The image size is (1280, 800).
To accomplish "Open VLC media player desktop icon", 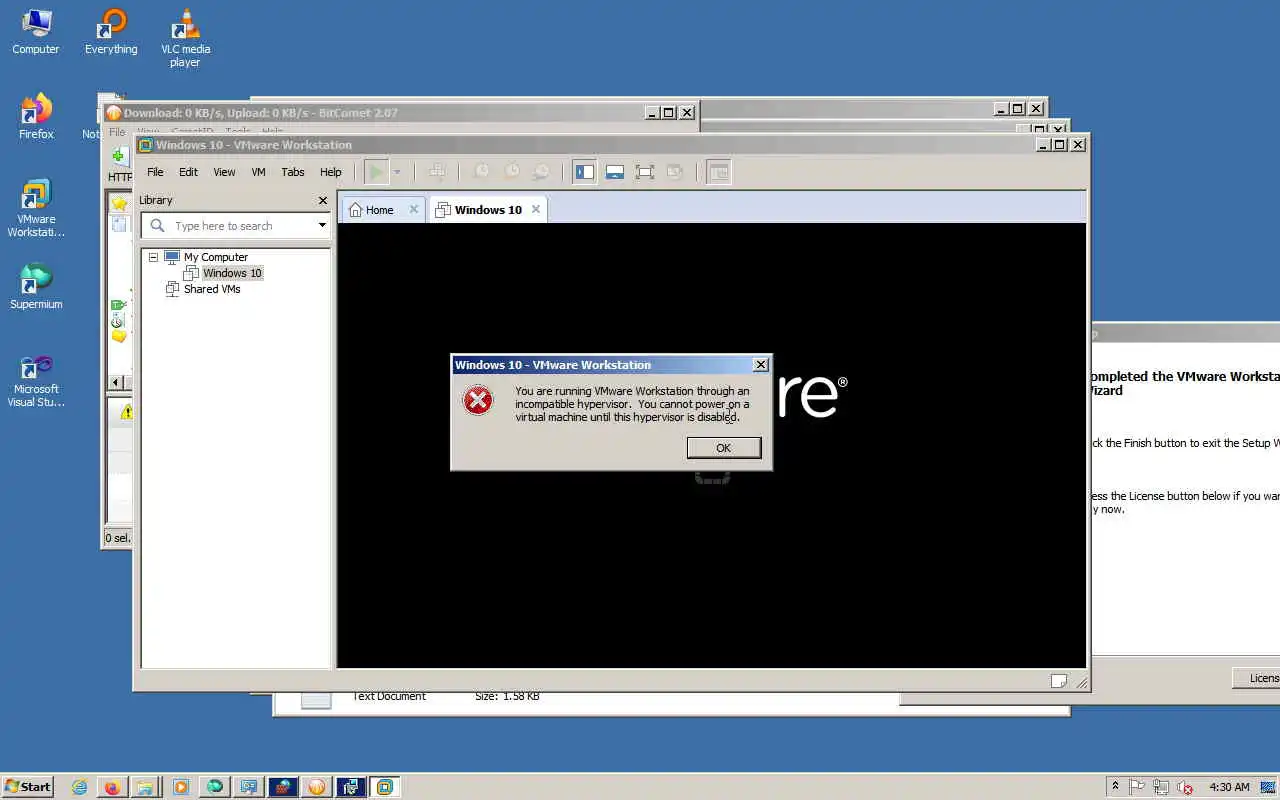I will [185, 38].
